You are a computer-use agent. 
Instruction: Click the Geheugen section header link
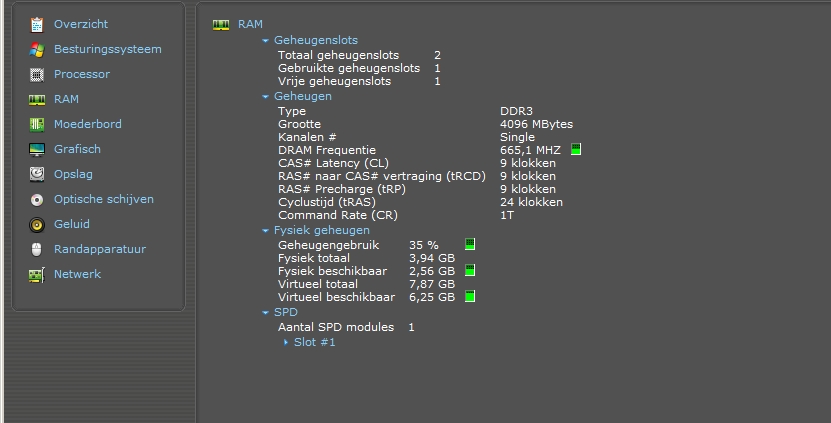click(x=303, y=96)
